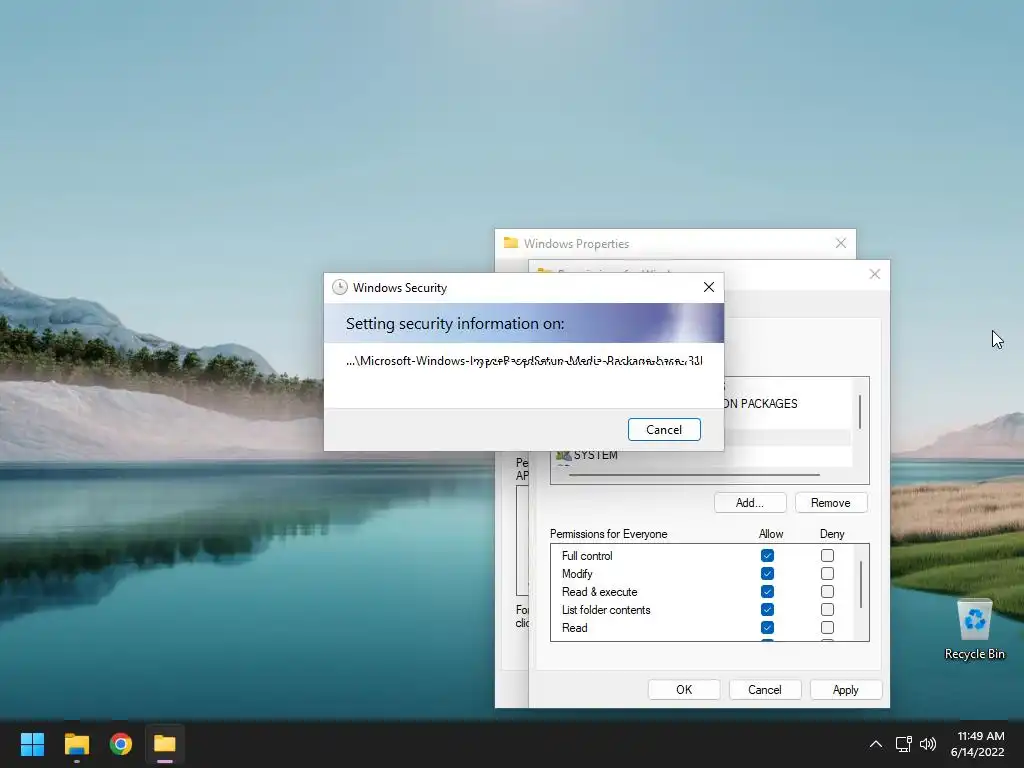Click Cancel at bottom of Permissions window

coord(764,690)
